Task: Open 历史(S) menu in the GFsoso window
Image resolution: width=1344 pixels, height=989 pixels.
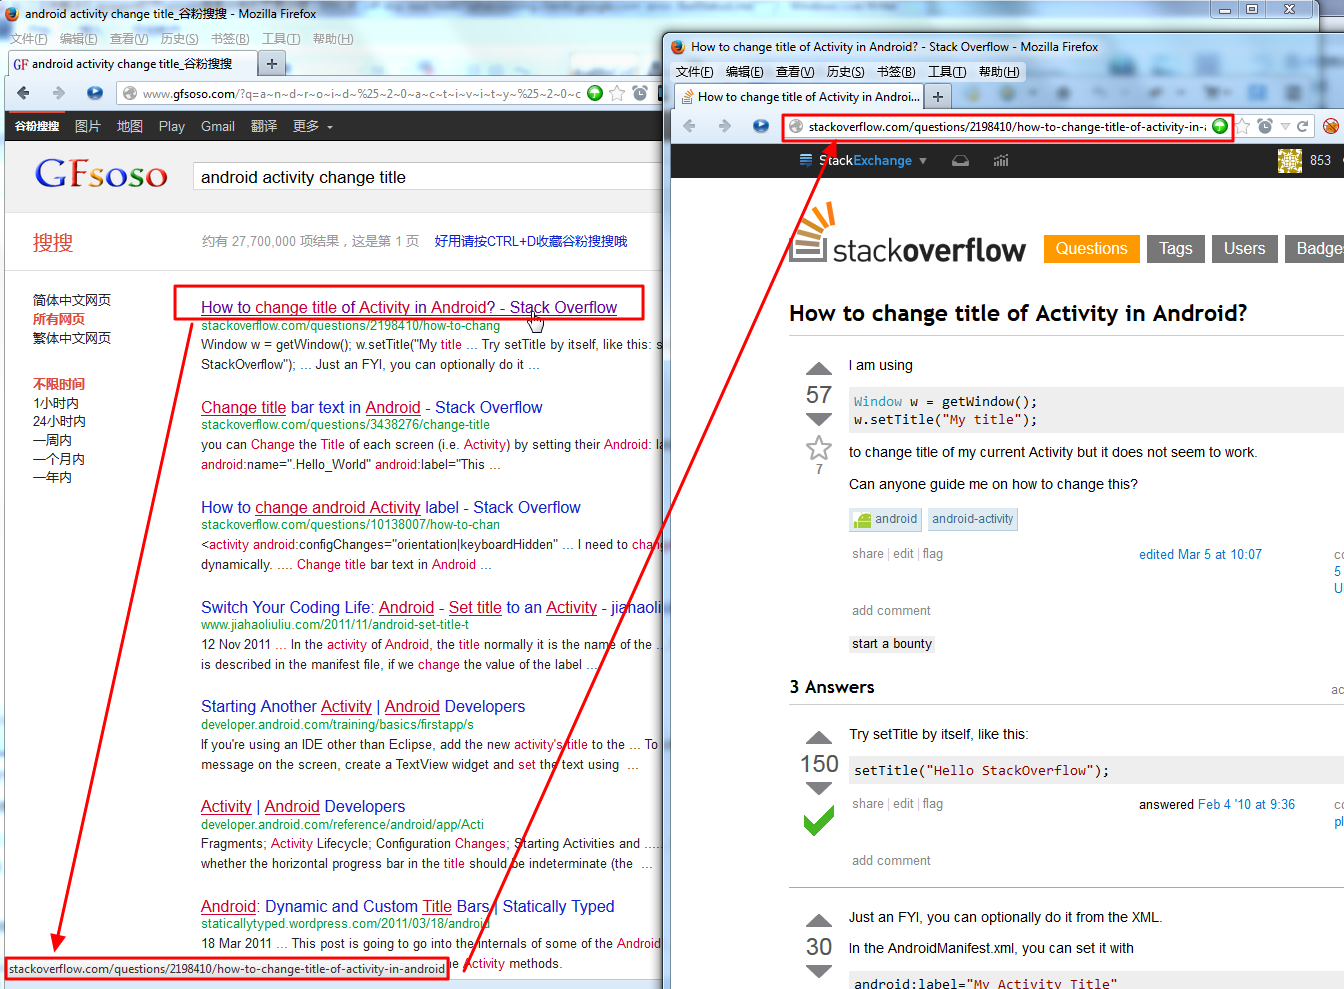Action: [180, 39]
